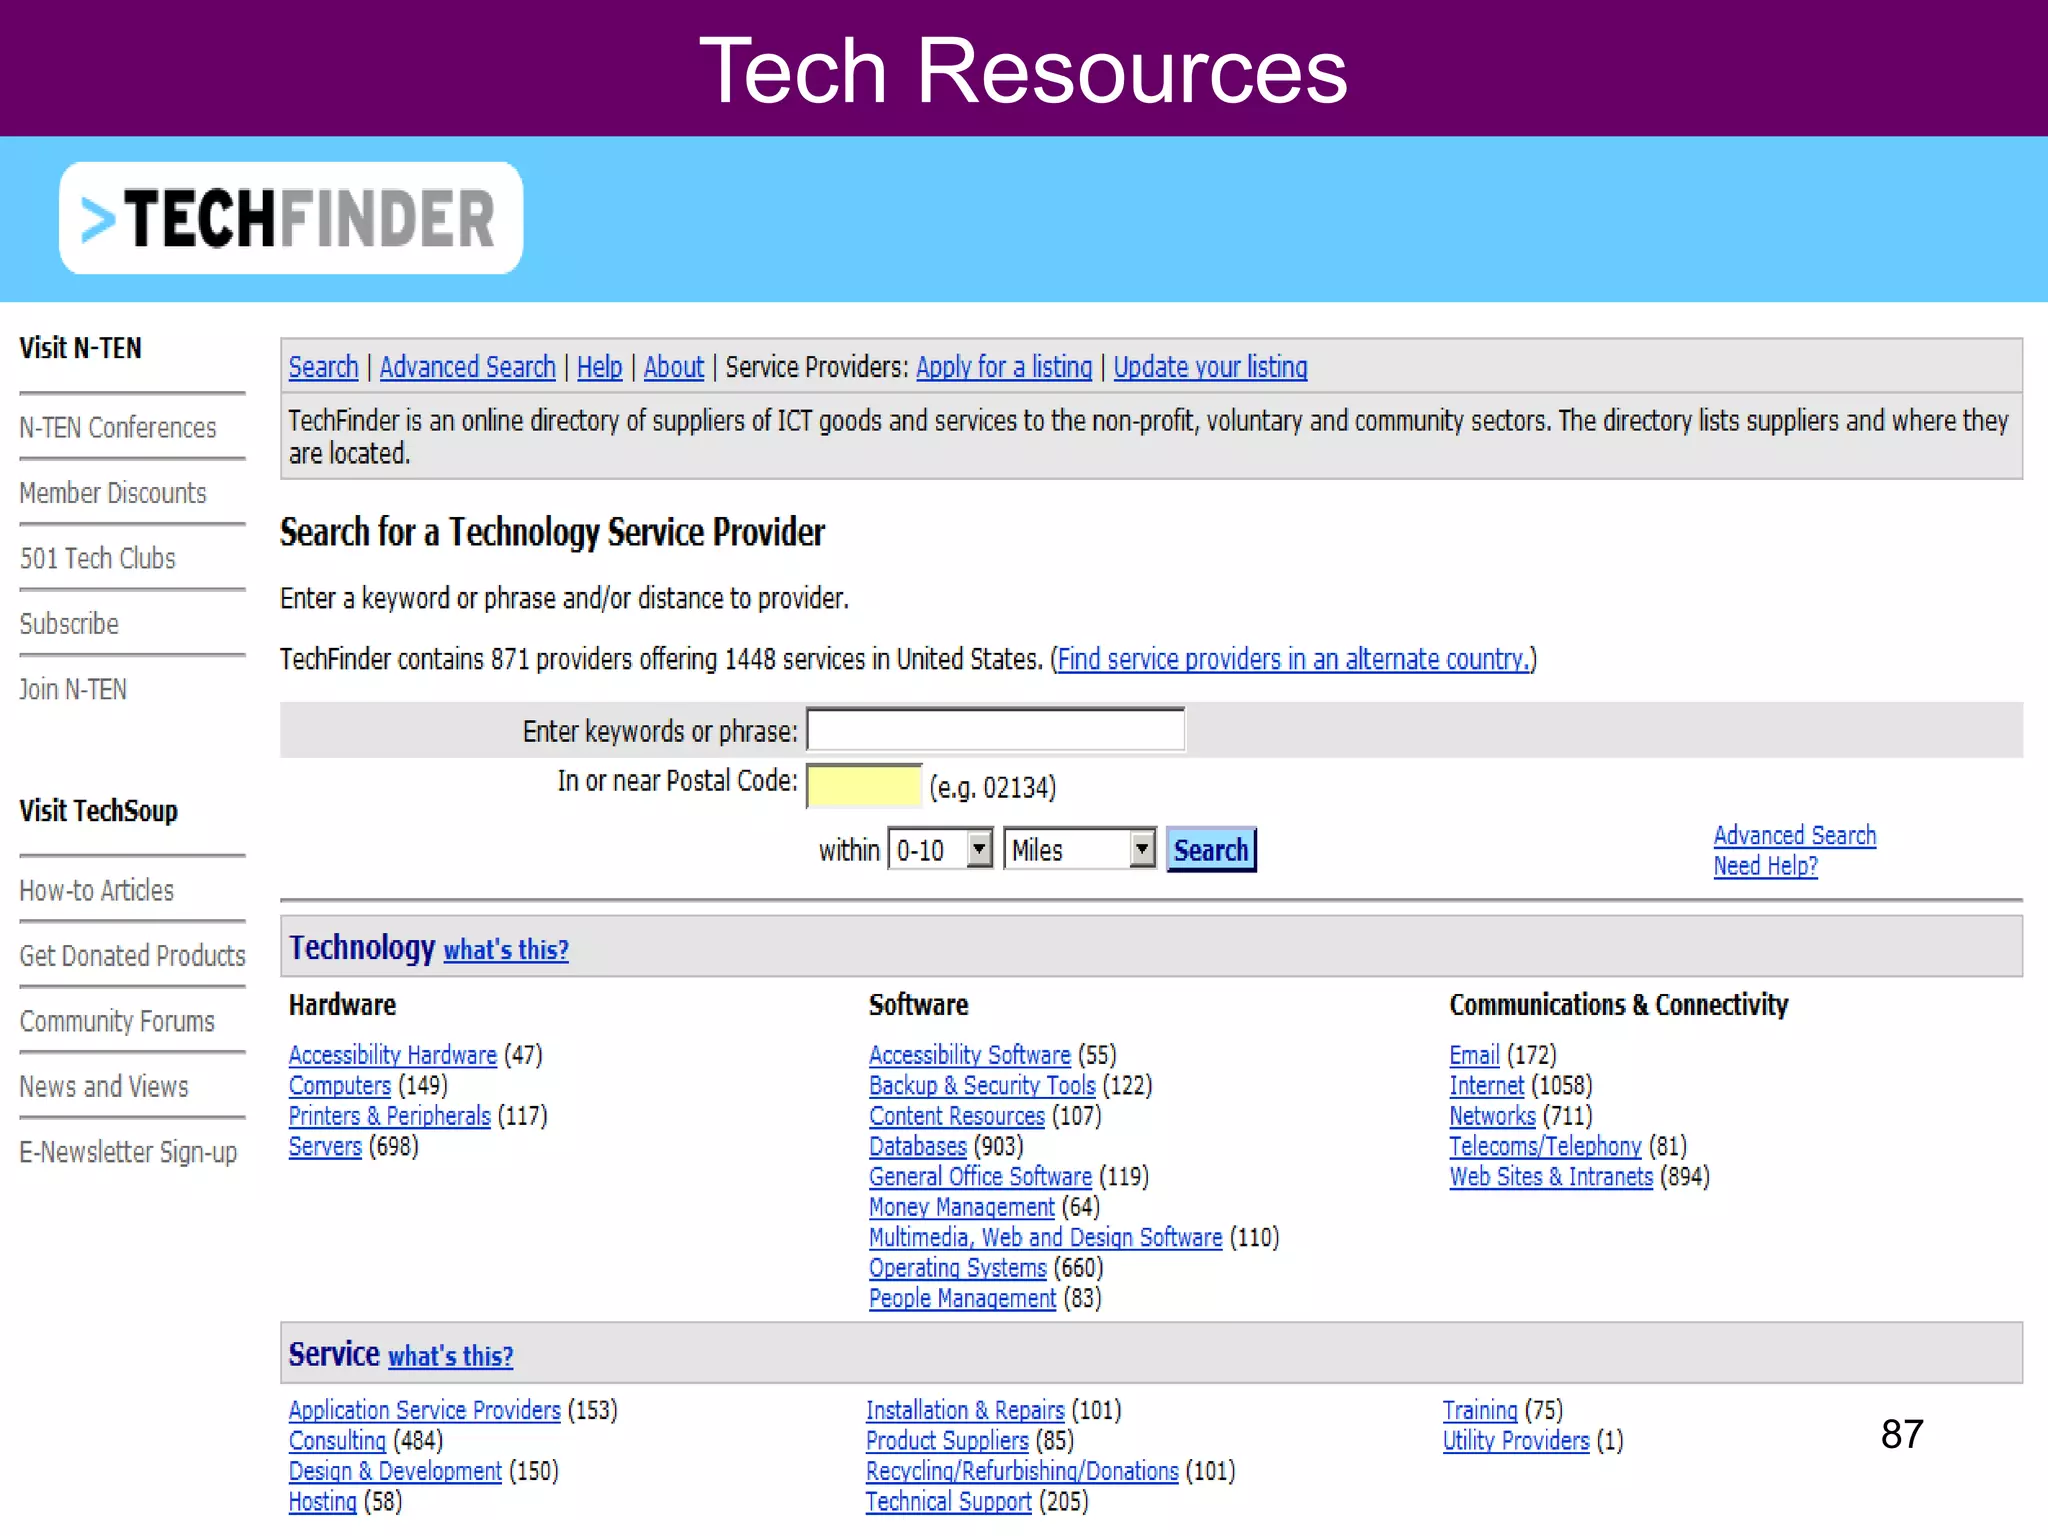The width and height of the screenshot is (2048, 1536).
Task: Open How-to Articles in sidebar
Action: pyautogui.click(x=97, y=890)
